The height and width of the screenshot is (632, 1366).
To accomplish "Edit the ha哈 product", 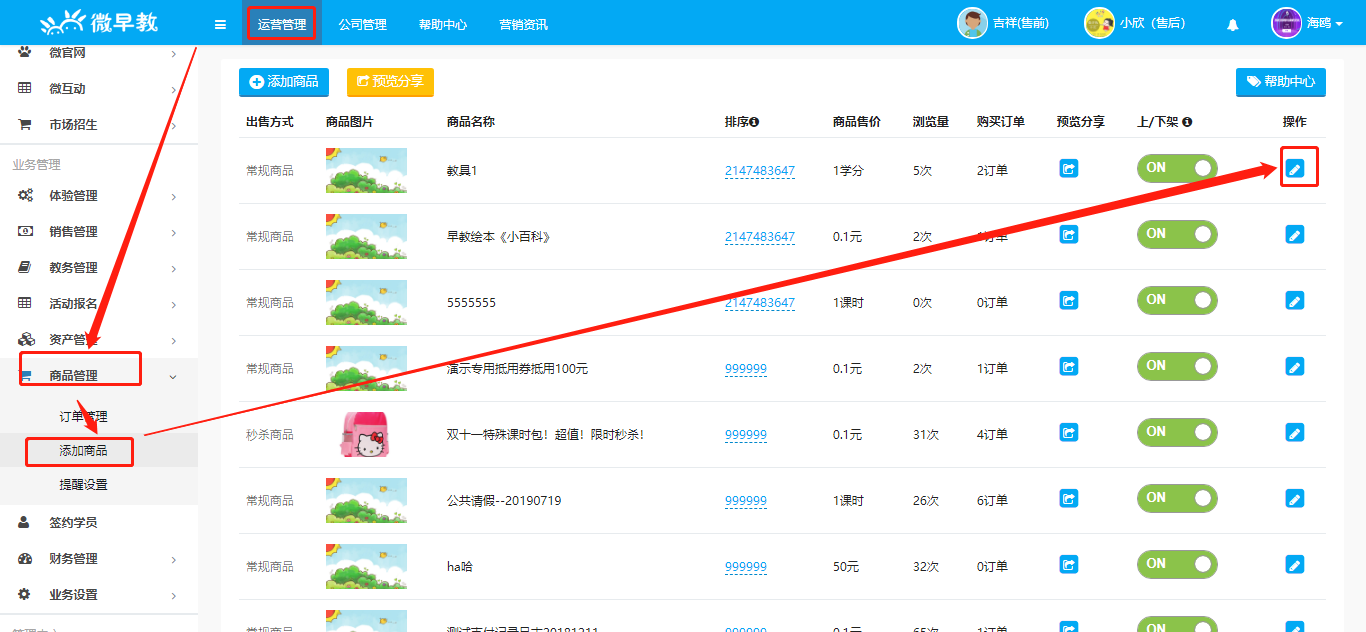I will point(1295,565).
